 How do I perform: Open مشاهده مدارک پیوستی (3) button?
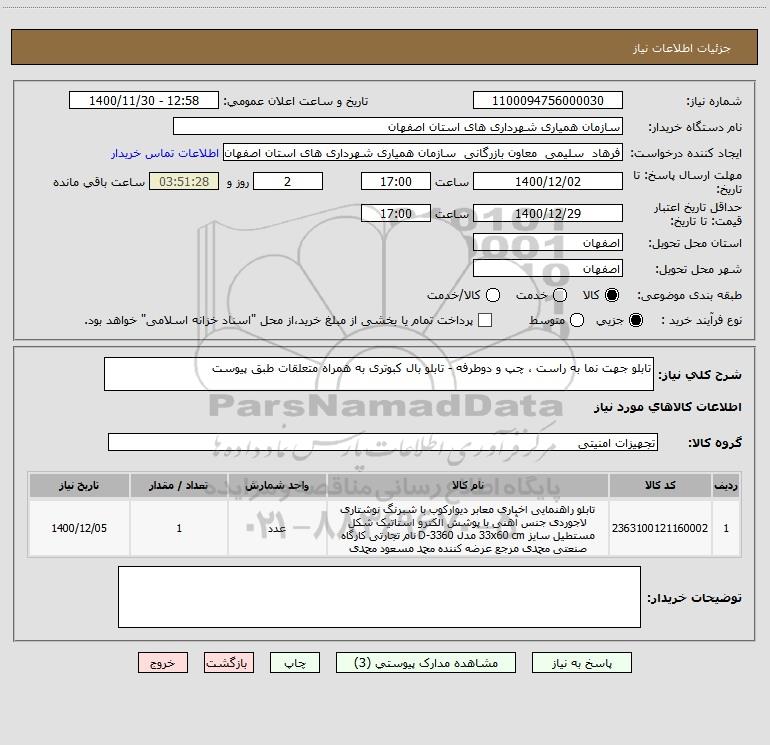click(x=426, y=663)
